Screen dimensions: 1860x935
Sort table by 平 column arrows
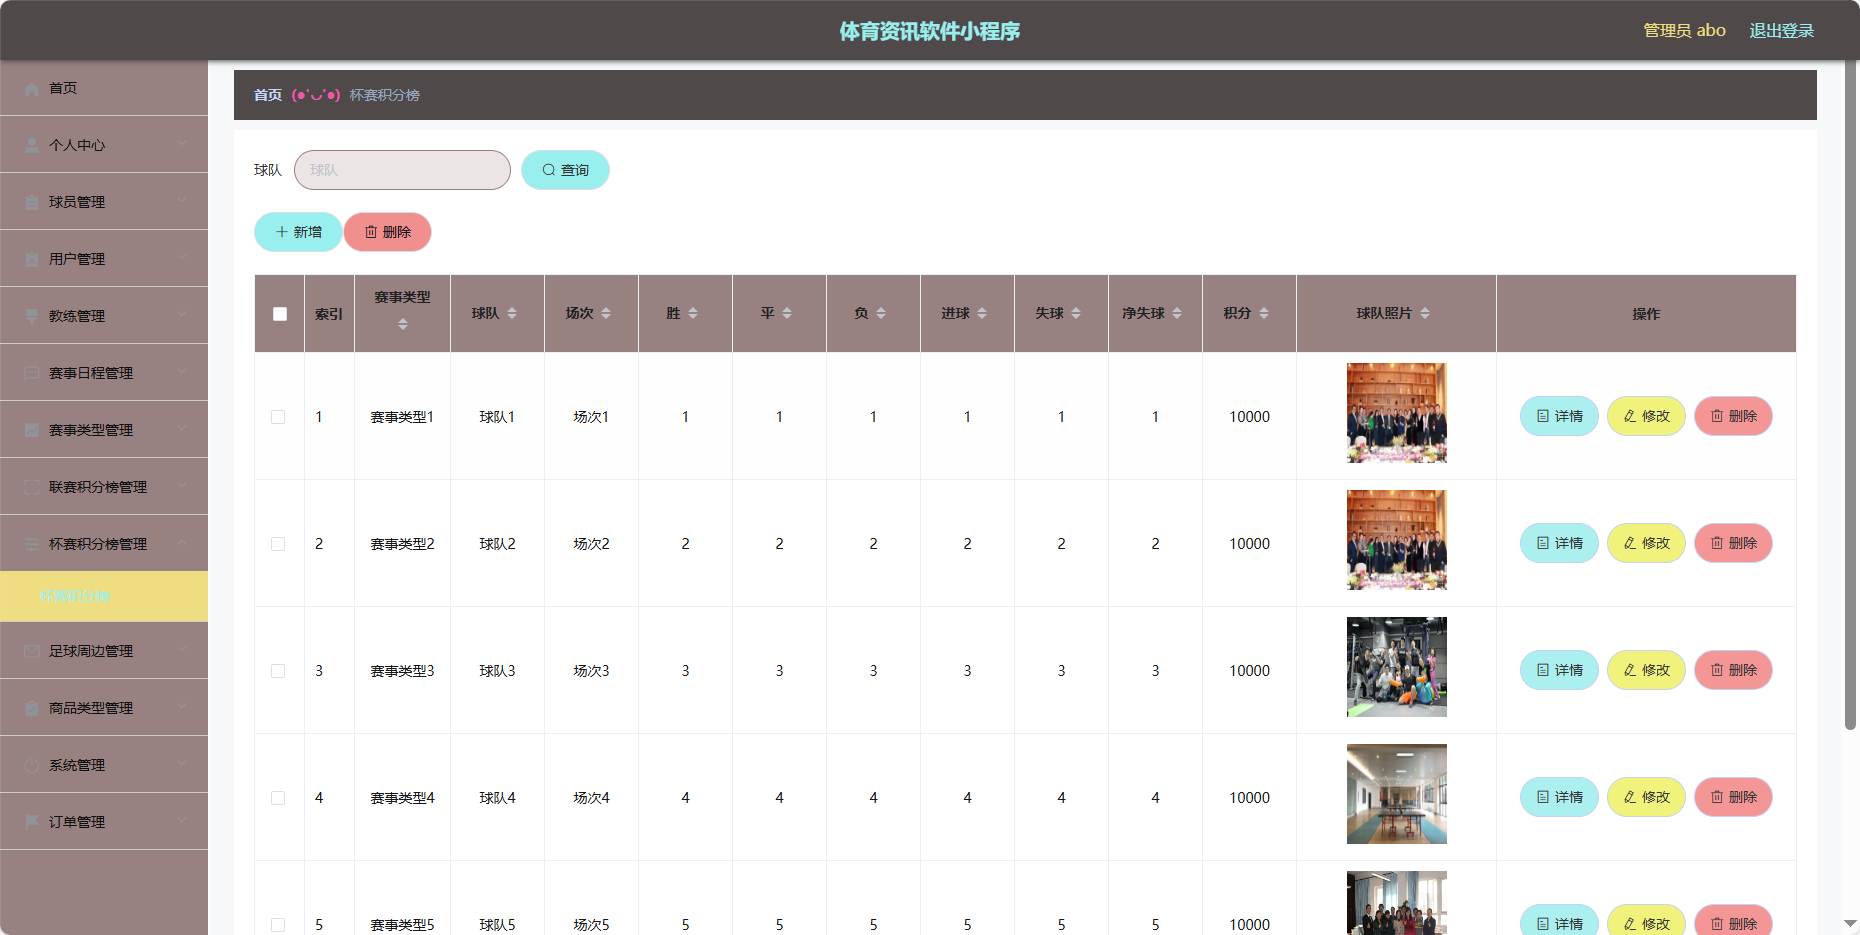coord(787,314)
